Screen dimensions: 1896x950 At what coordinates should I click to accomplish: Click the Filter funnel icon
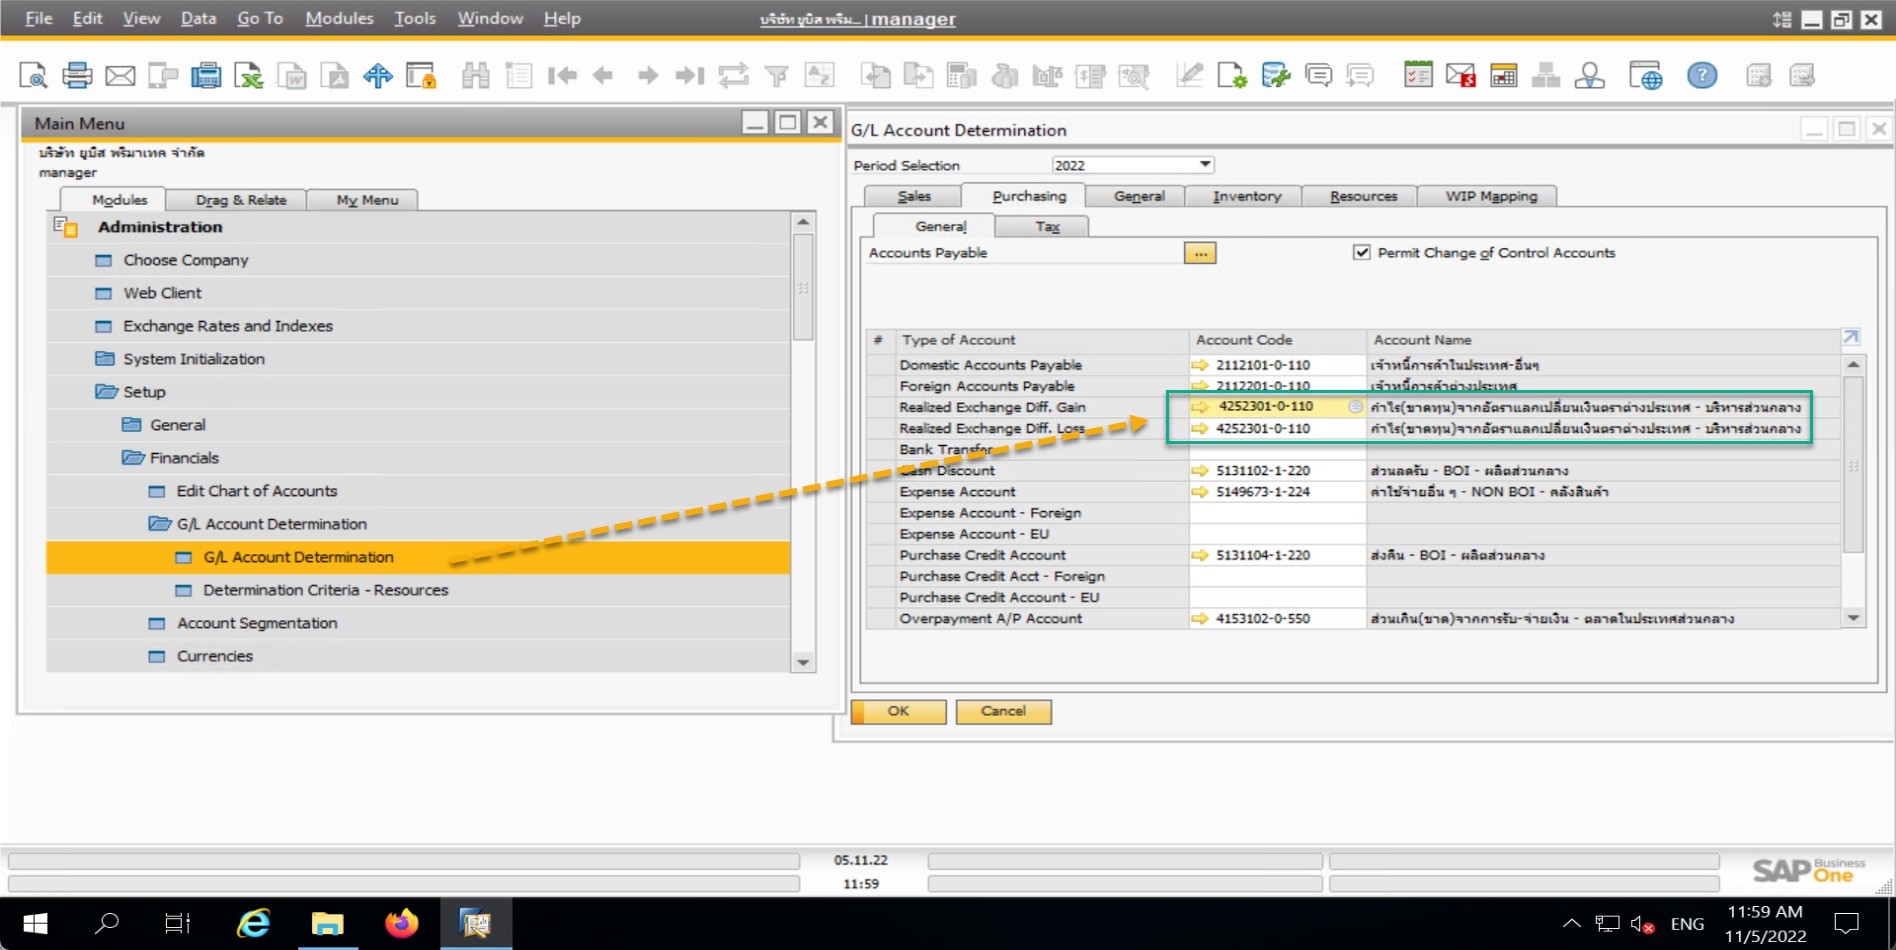[x=776, y=76]
